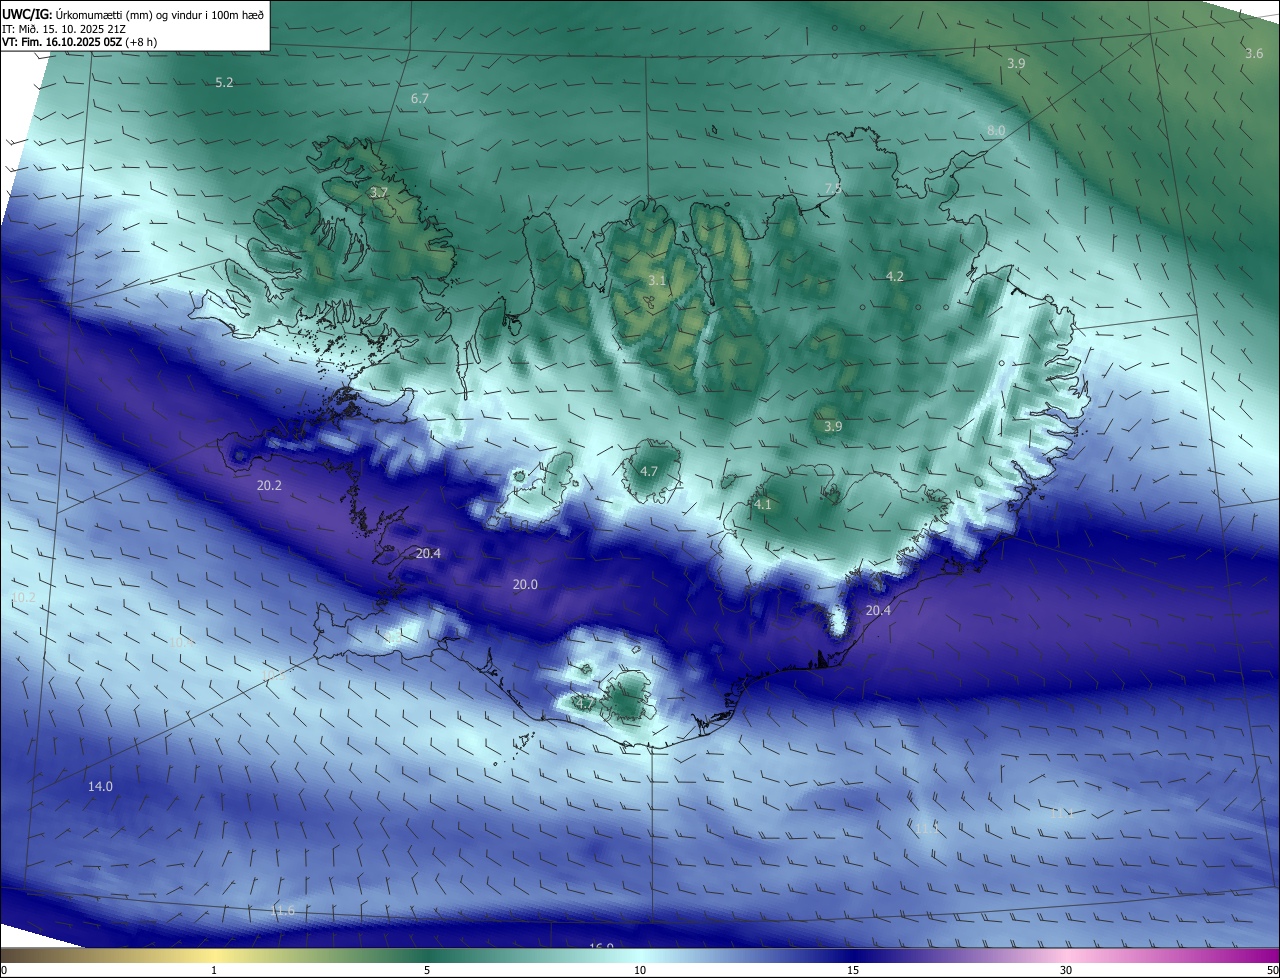
Task: Click the 5.2 value label
Action: (224, 82)
